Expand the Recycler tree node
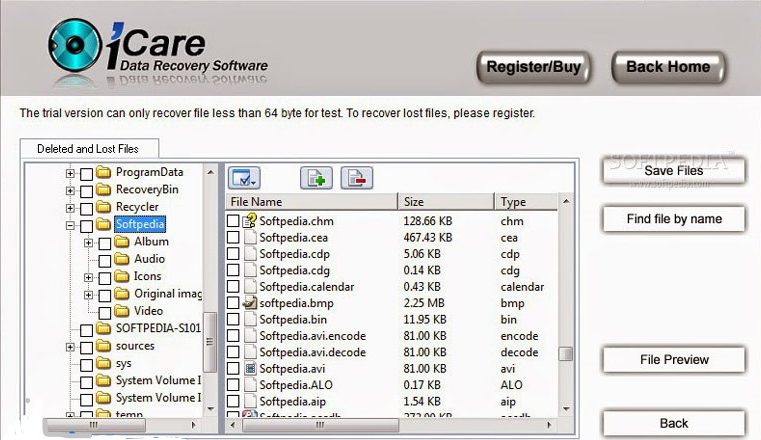Image resolution: width=761 pixels, height=440 pixels. [70, 208]
